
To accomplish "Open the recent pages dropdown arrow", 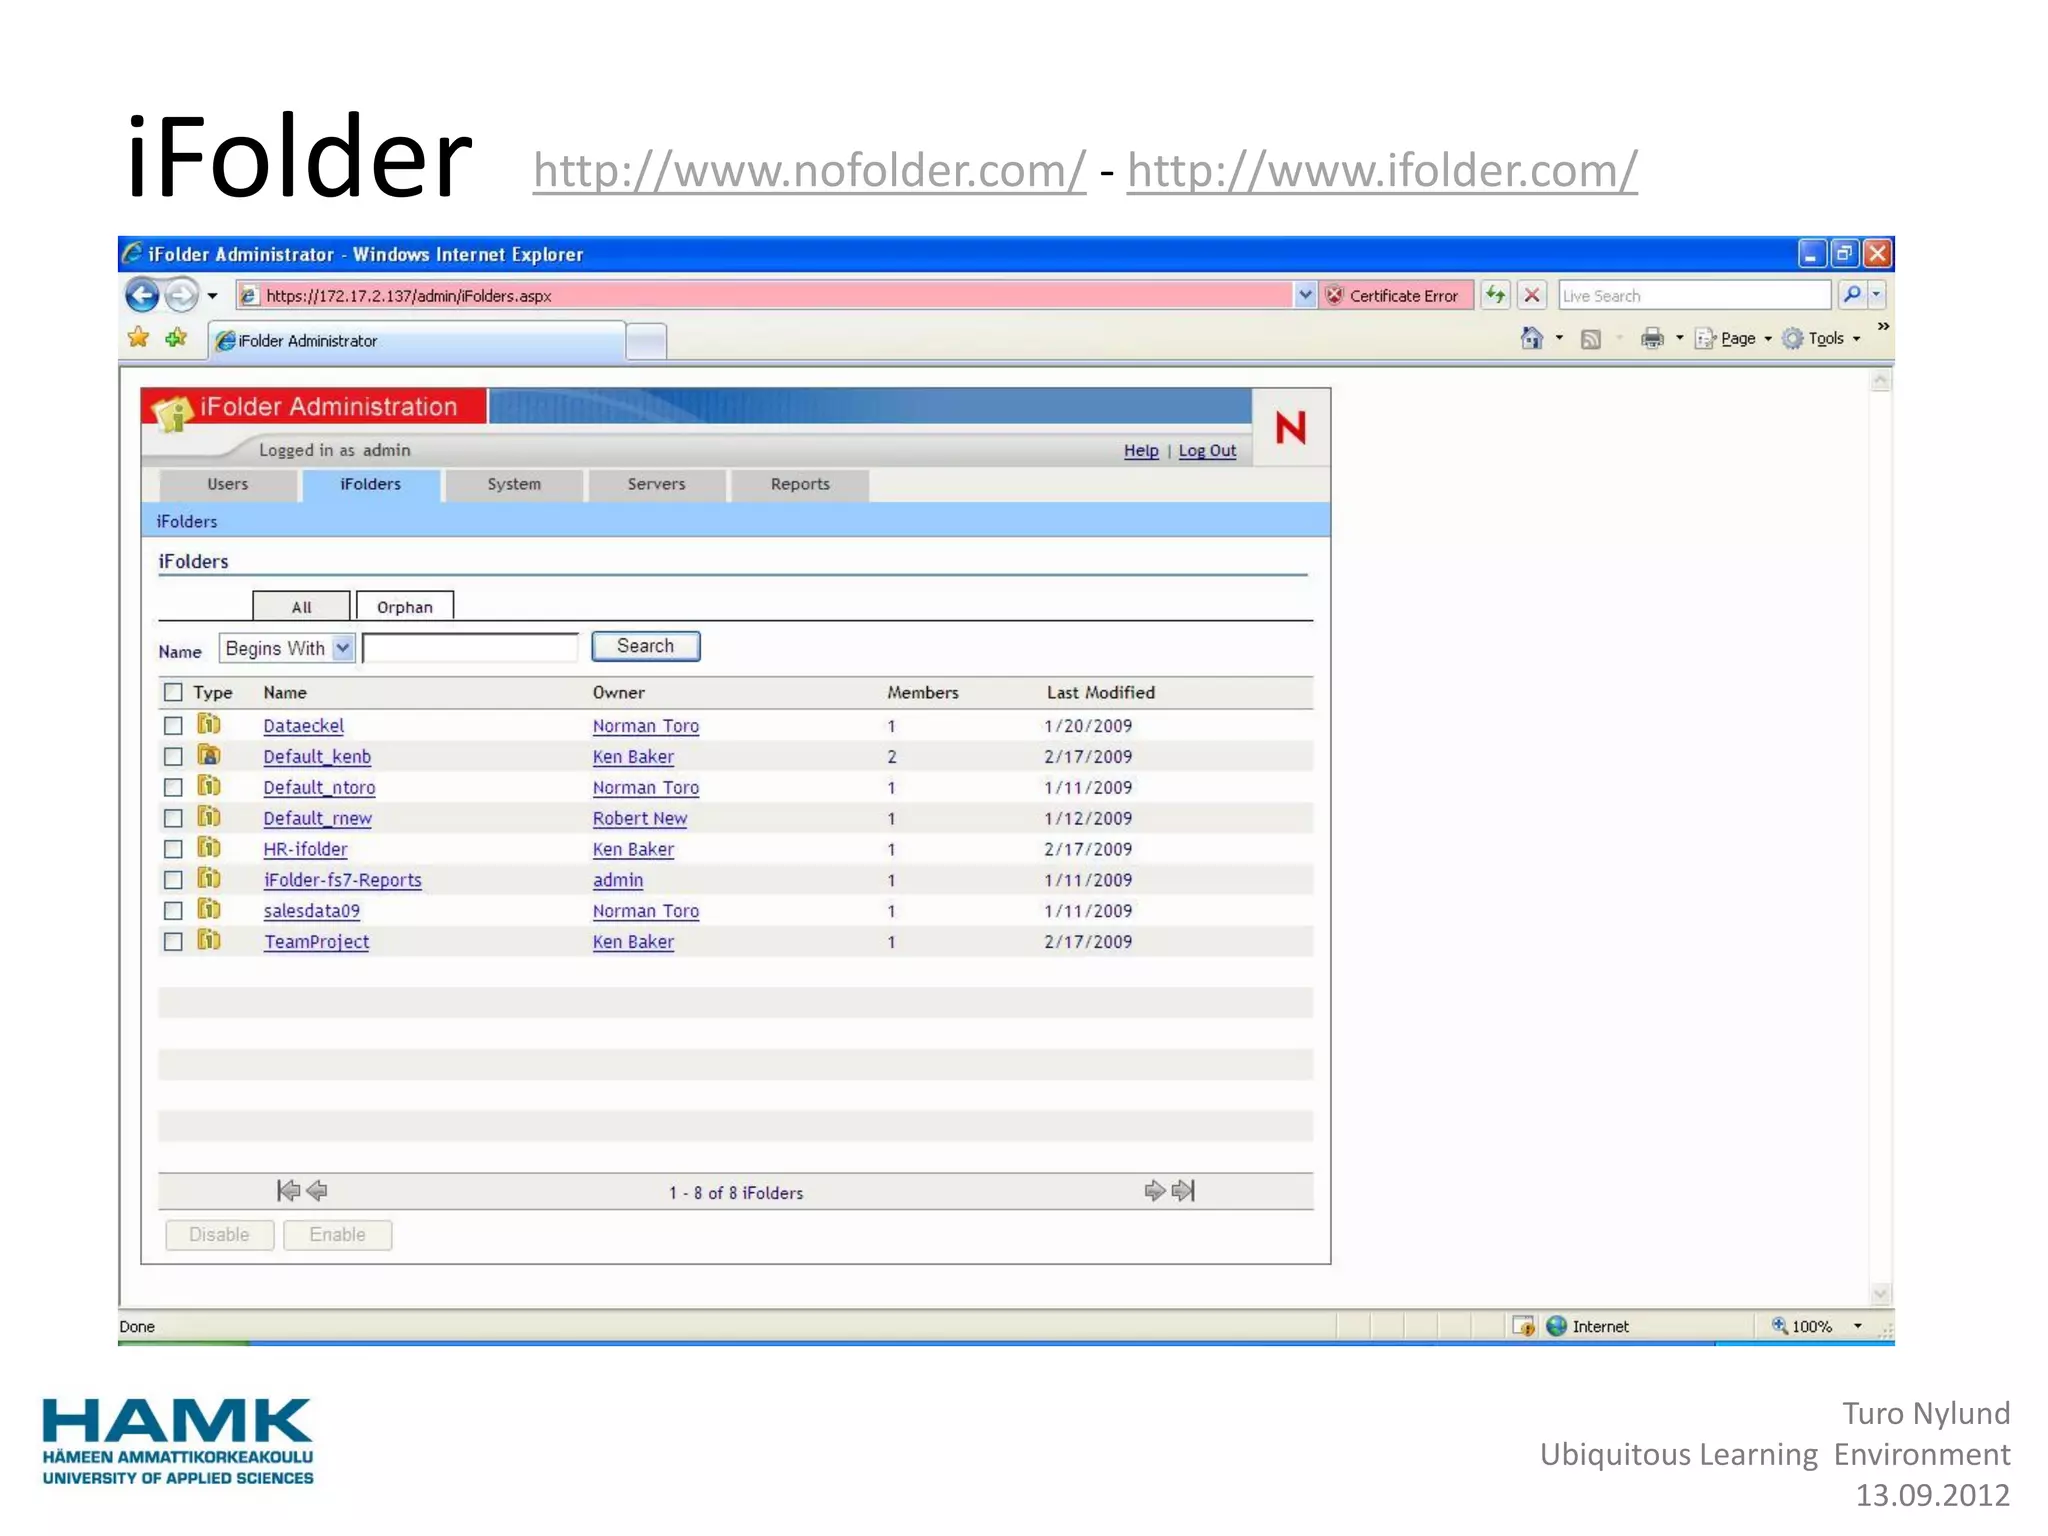I will [212, 296].
